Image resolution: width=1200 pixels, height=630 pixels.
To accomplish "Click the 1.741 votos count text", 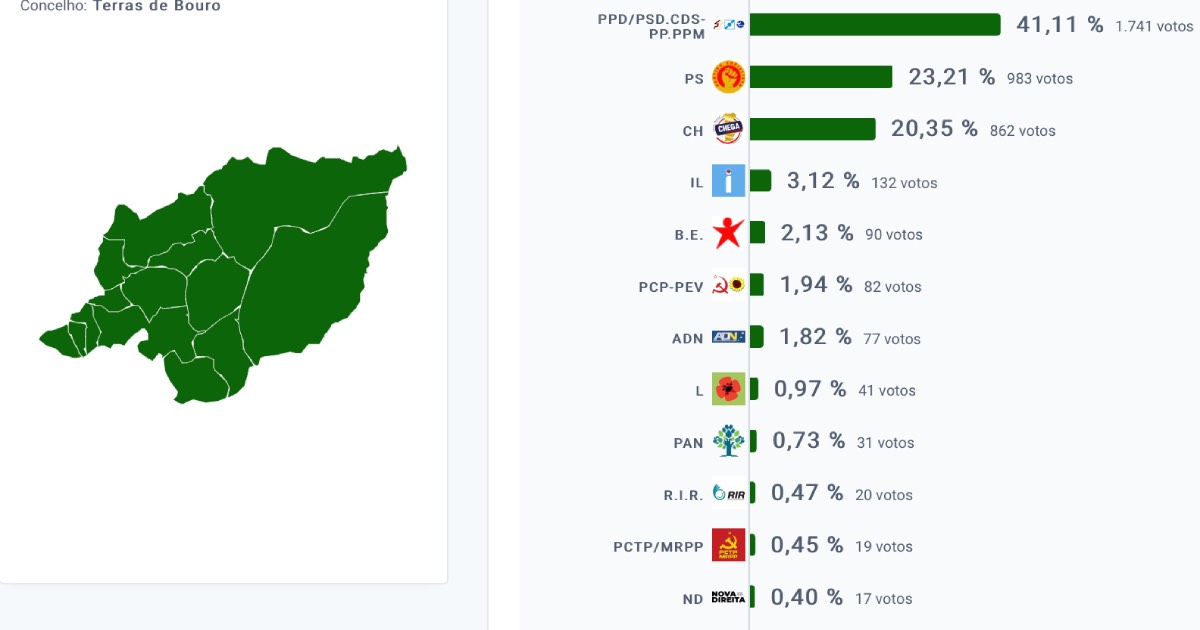I will (x=1155, y=26).
